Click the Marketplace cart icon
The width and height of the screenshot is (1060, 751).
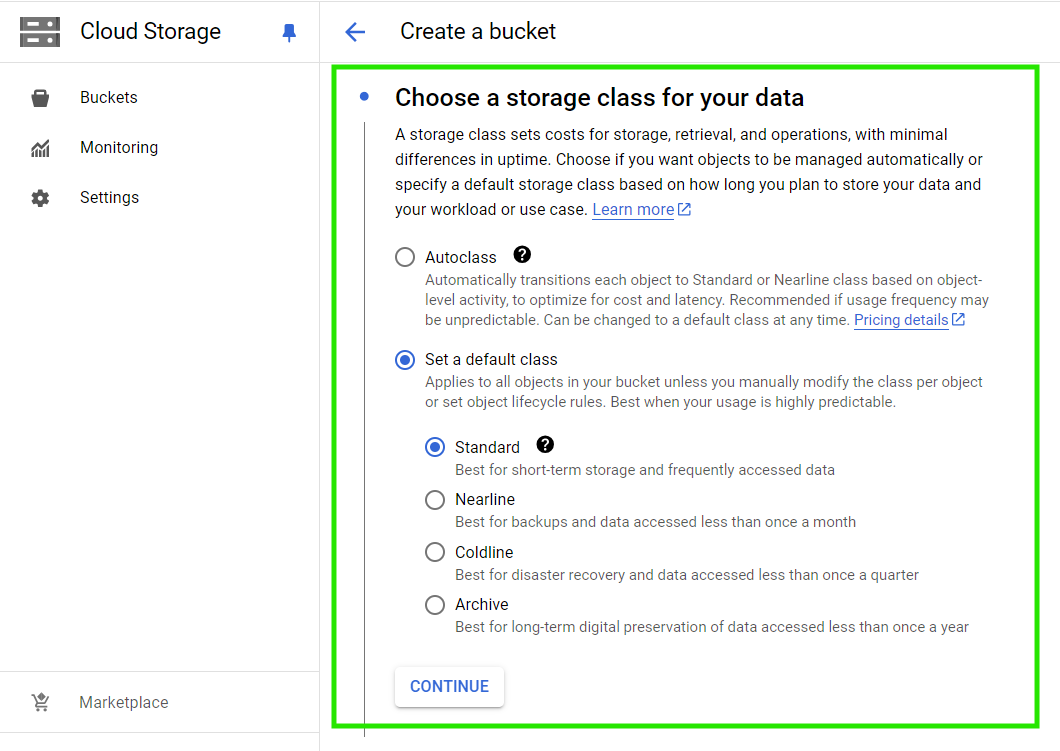[41, 702]
